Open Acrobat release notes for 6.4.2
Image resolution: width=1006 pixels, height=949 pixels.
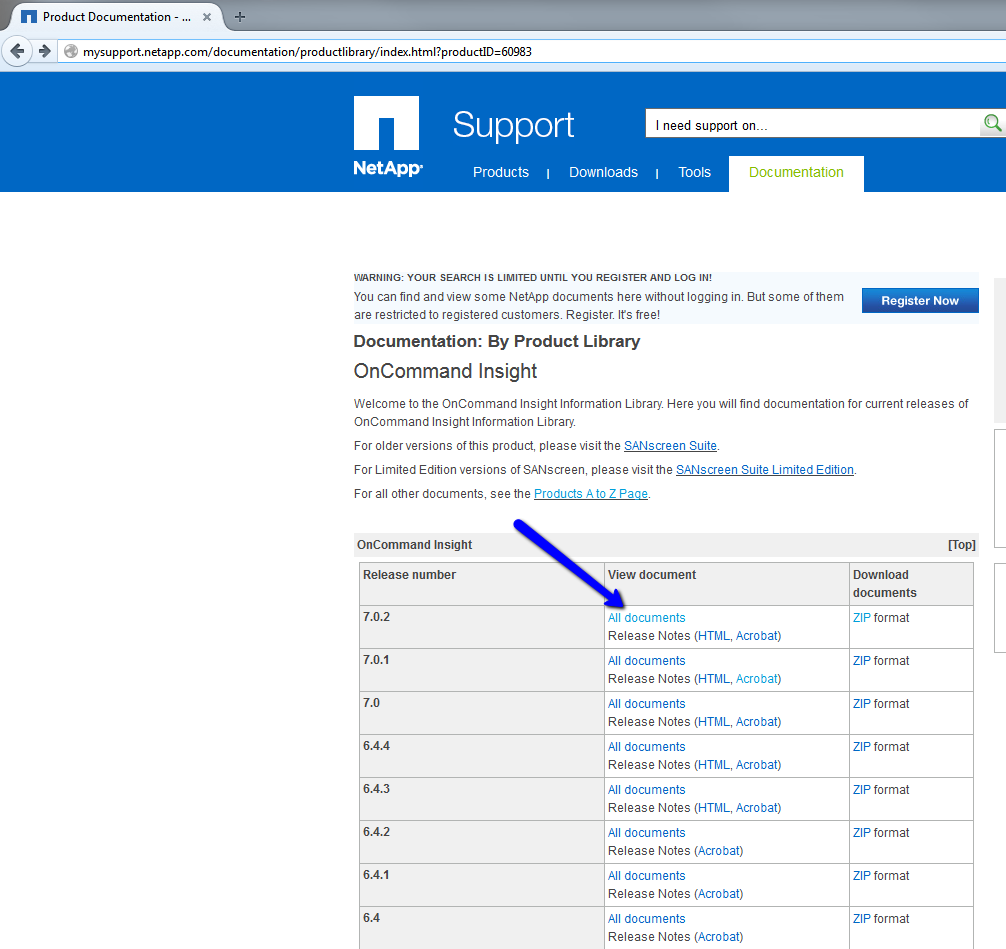(719, 850)
